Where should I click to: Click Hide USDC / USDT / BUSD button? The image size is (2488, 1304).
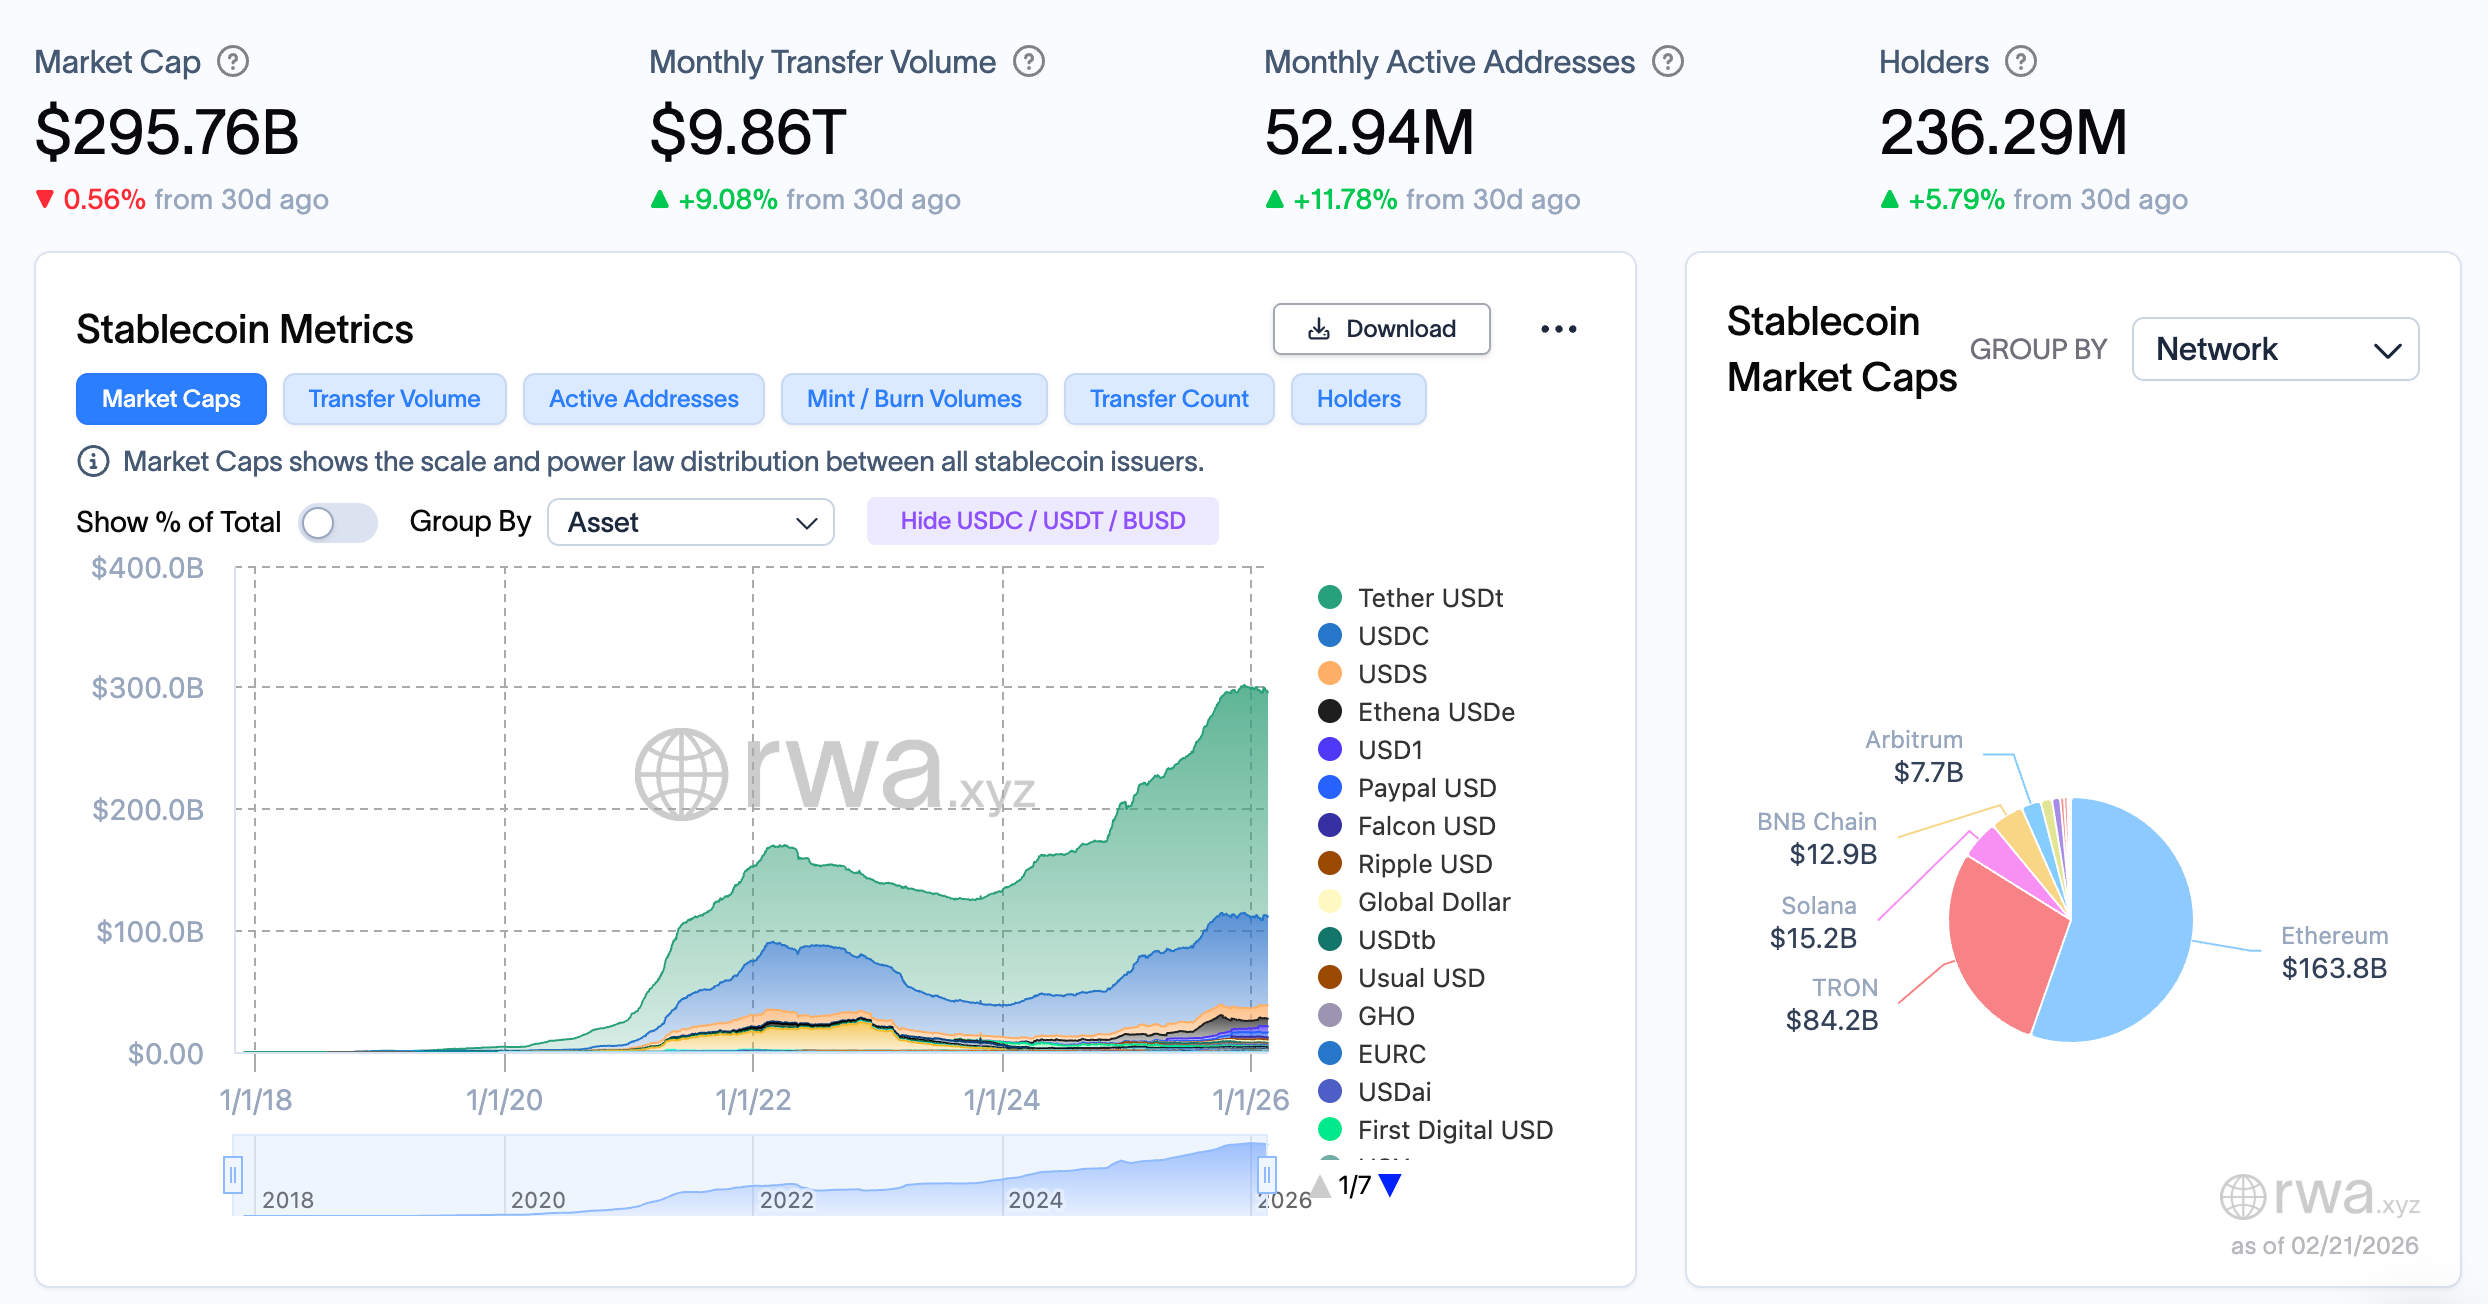pyautogui.click(x=1042, y=521)
